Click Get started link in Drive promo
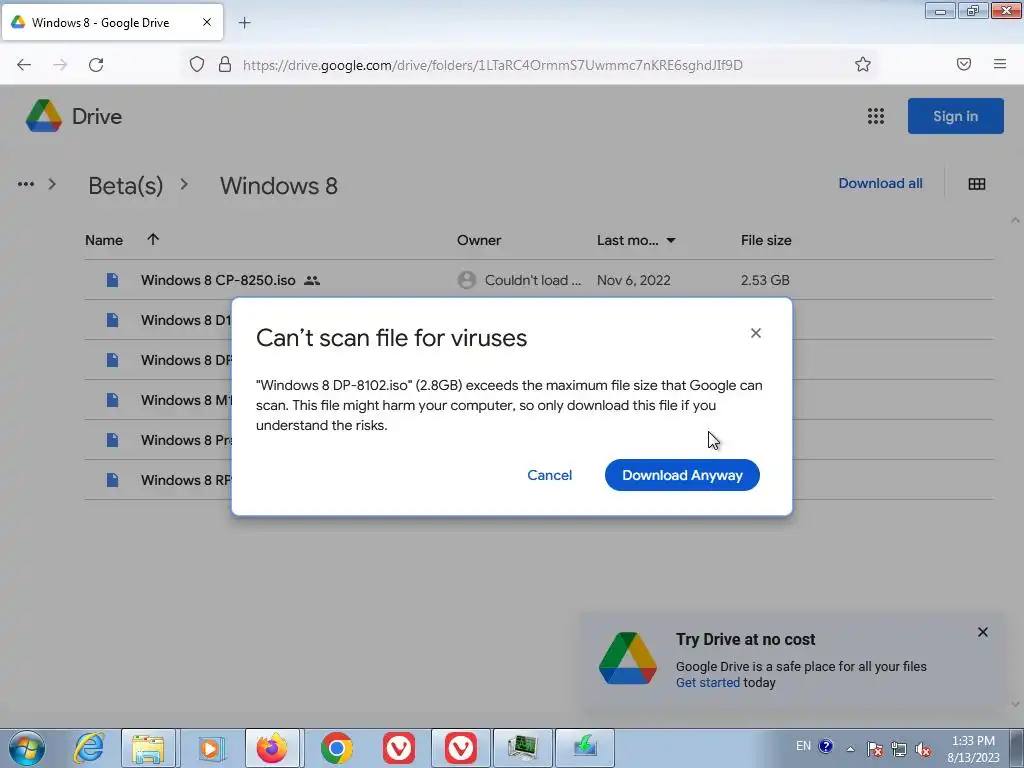The width and height of the screenshot is (1024, 768). [707, 682]
